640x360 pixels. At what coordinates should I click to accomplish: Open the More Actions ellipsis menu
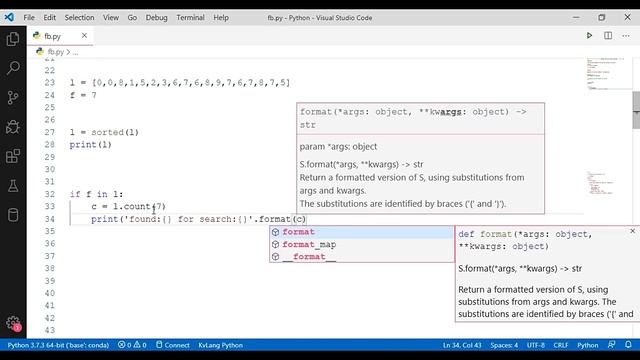pyautogui.click(x=626, y=36)
